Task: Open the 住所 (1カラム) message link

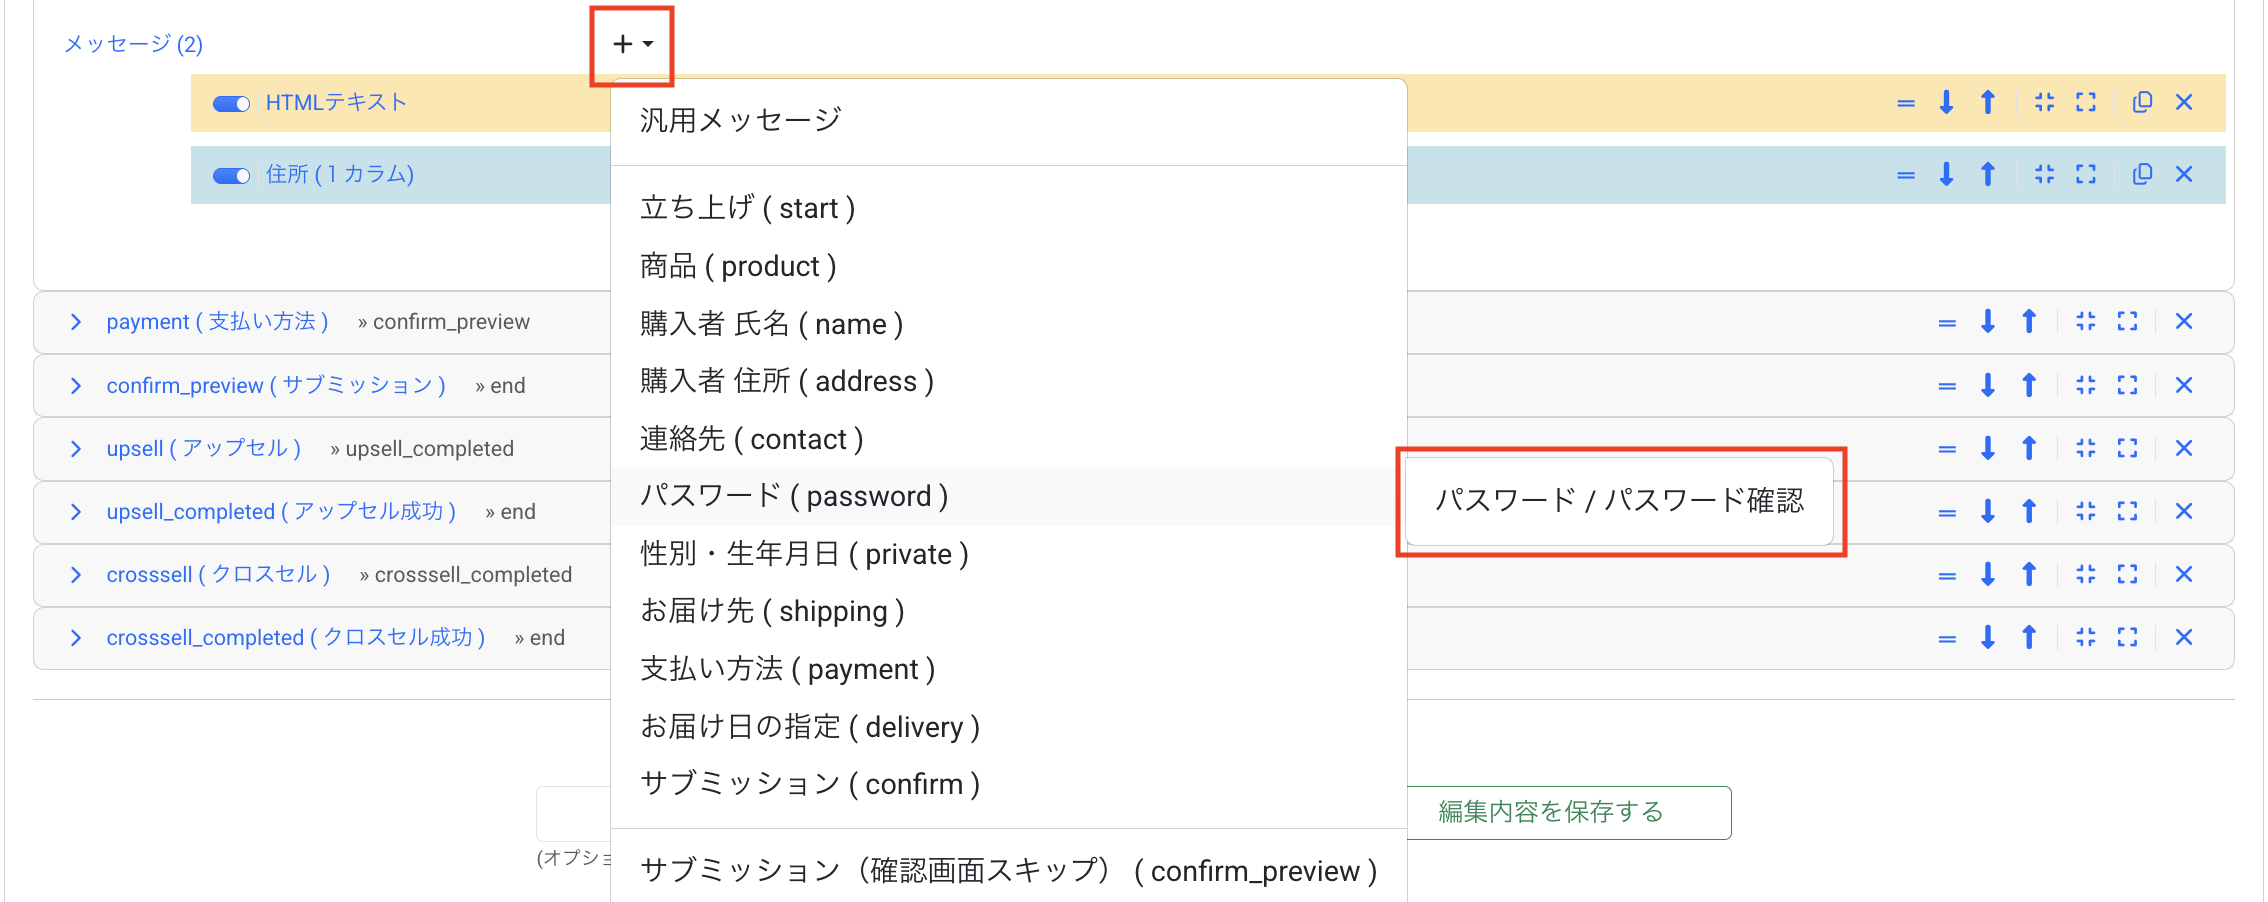Action: point(340,175)
